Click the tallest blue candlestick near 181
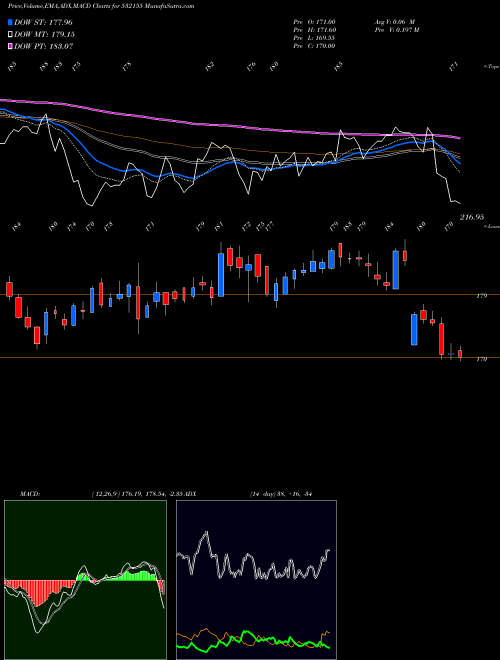 click(221, 275)
